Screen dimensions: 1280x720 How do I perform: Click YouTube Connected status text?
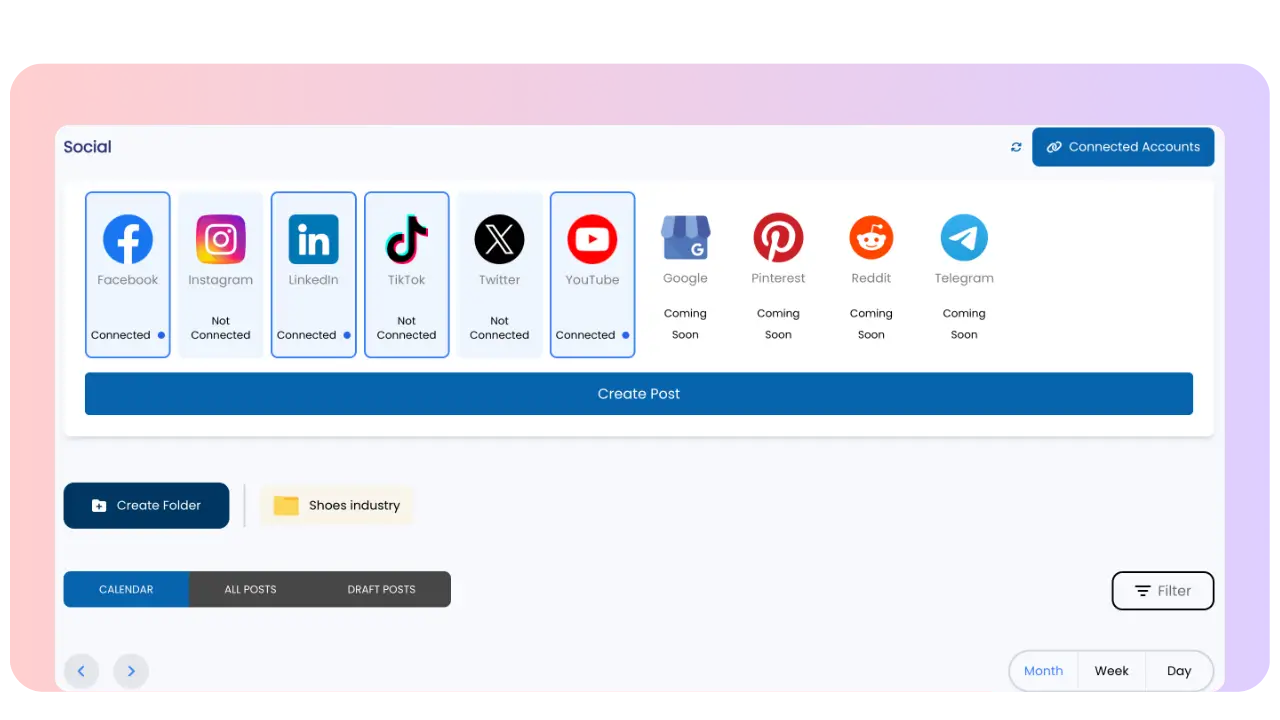tap(586, 335)
